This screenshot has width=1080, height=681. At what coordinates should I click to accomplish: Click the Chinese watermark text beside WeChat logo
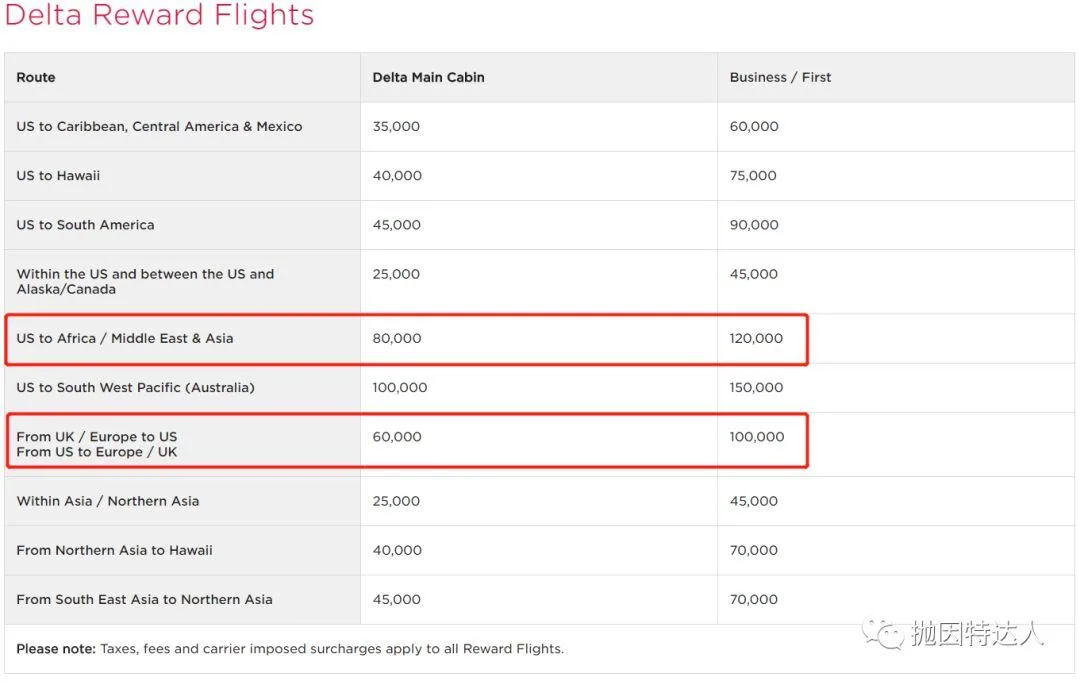[x=977, y=633]
